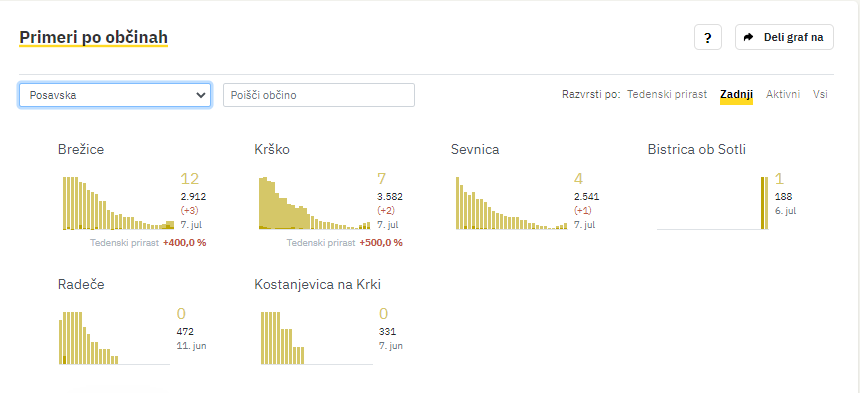Screen dimensions: 860x393
Task: Click the dropdown chevron arrow
Action: click(x=200, y=95)
